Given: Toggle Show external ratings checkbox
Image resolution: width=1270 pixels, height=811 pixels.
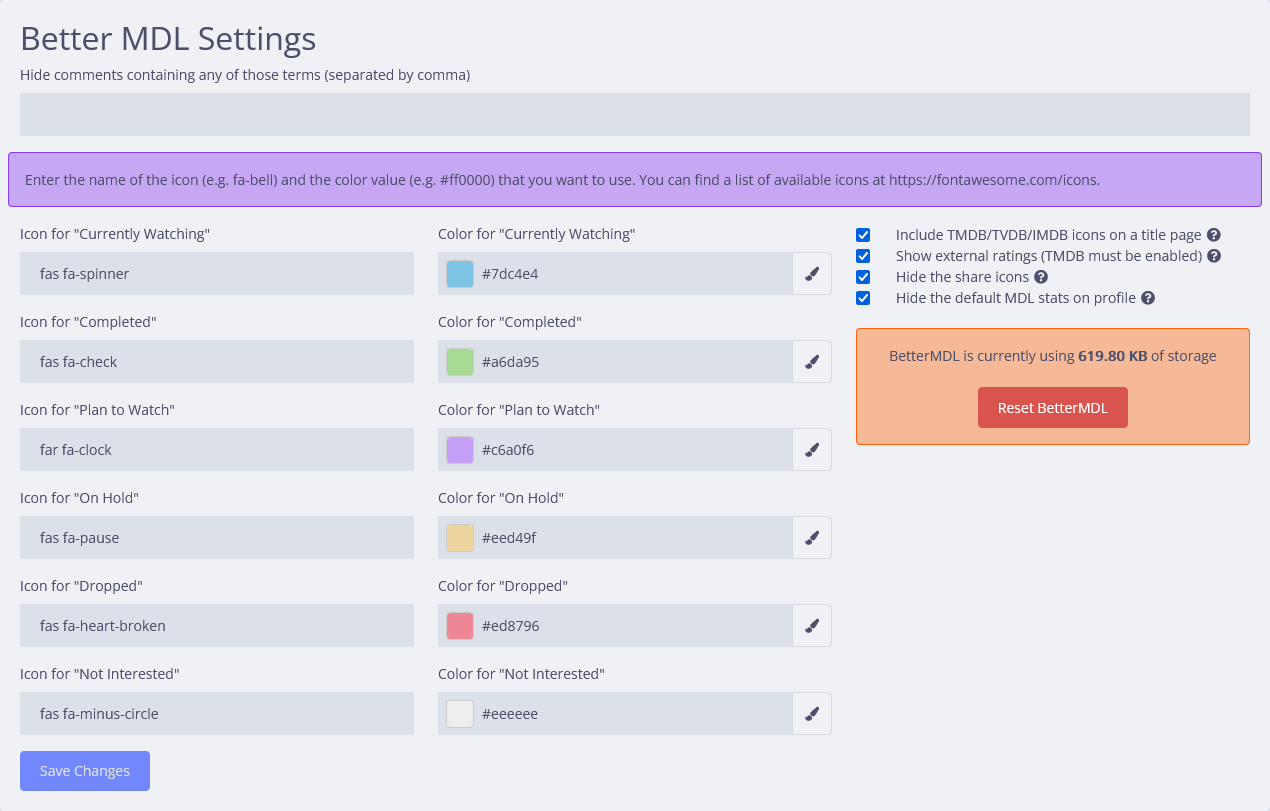Looking at the screenshot, I should 863,256.
